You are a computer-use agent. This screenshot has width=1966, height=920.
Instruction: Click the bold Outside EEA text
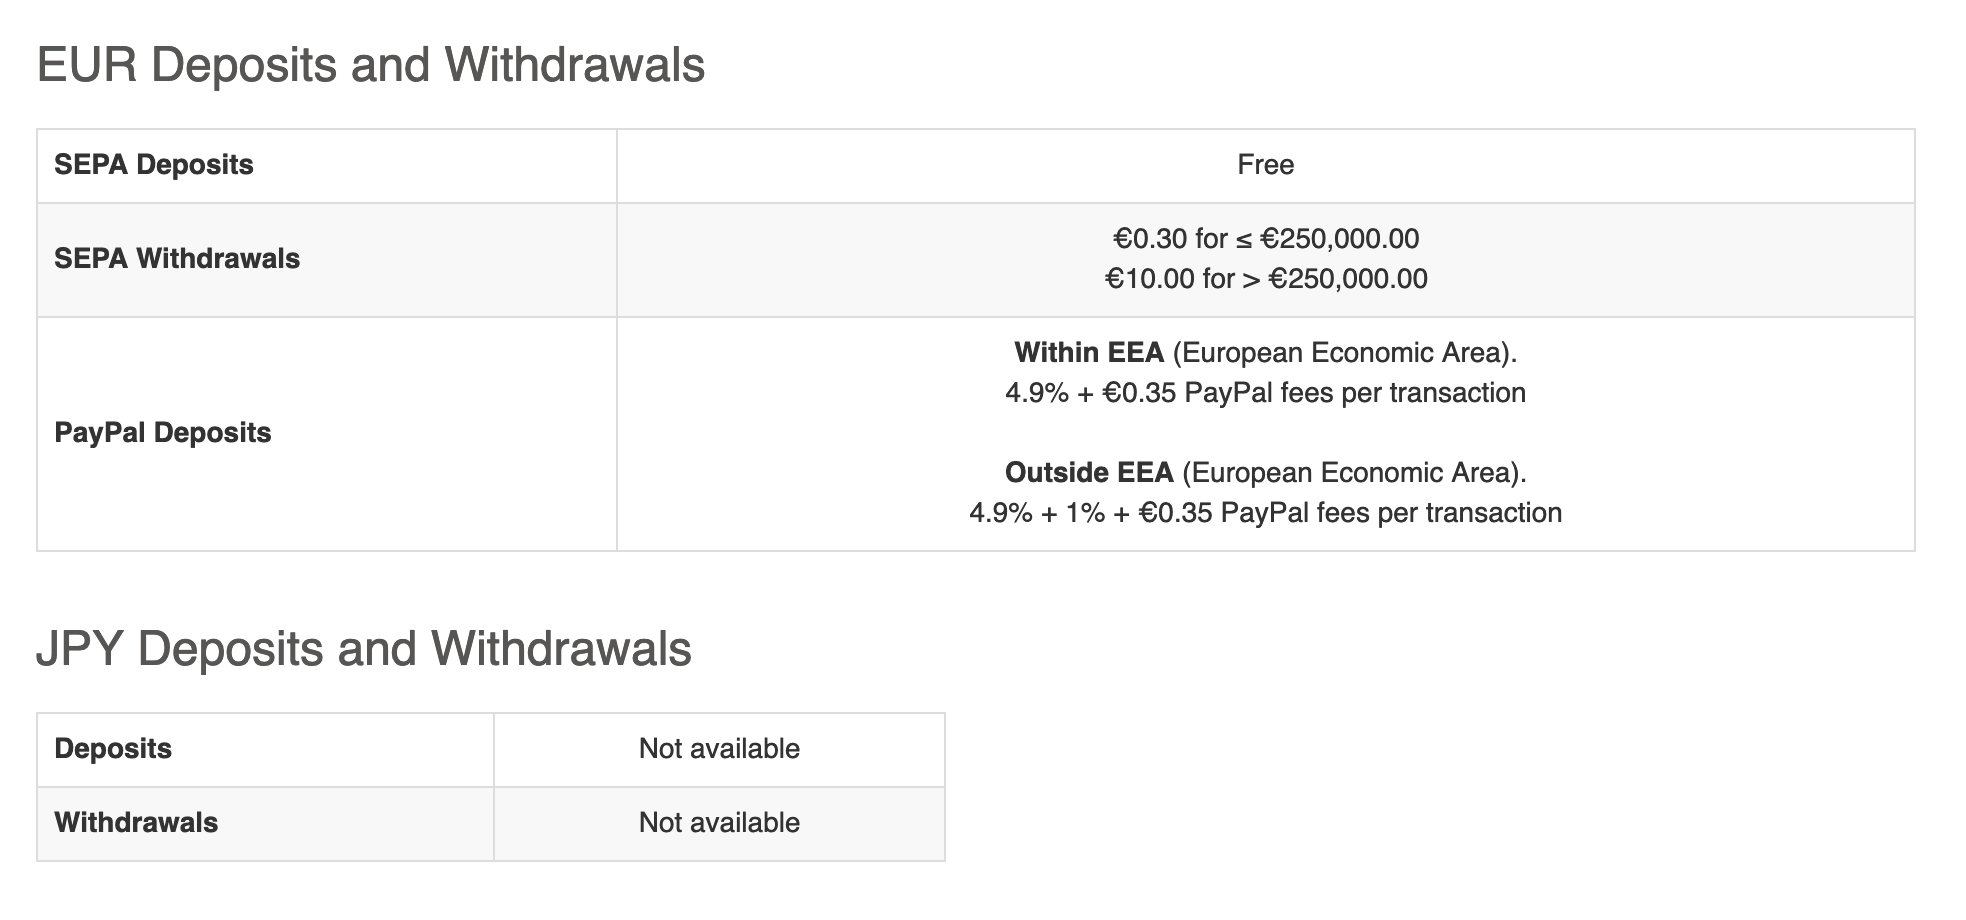click(x=1089, y=473)
